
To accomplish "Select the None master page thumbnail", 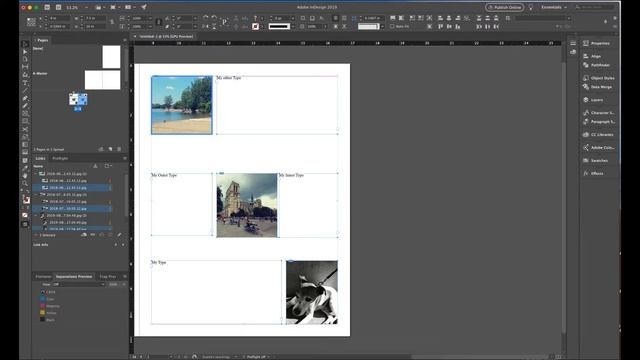I will pos(111,57).
